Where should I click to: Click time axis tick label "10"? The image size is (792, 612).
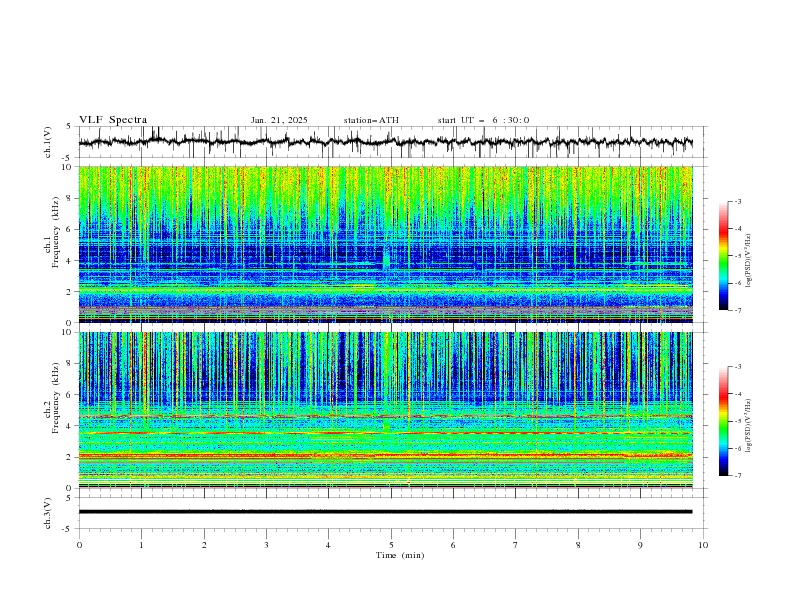pyautogui.click(x=703, y=545)
